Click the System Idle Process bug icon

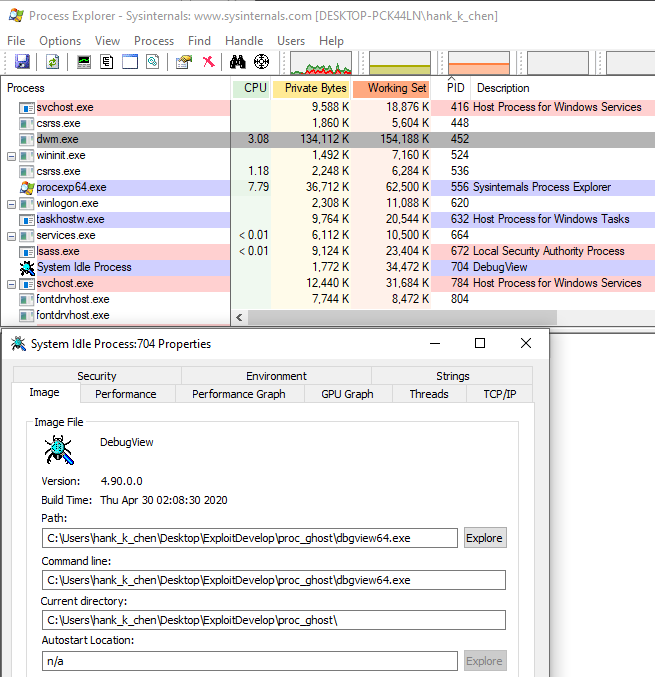click(x=27, y=268)
